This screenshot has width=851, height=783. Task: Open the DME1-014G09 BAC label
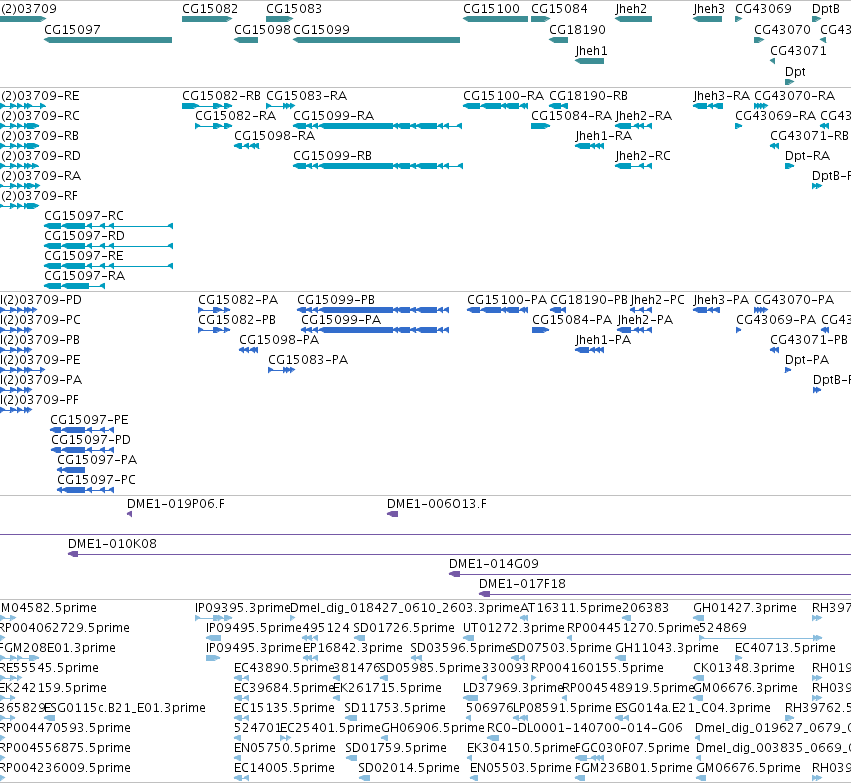tap(493, 564)
